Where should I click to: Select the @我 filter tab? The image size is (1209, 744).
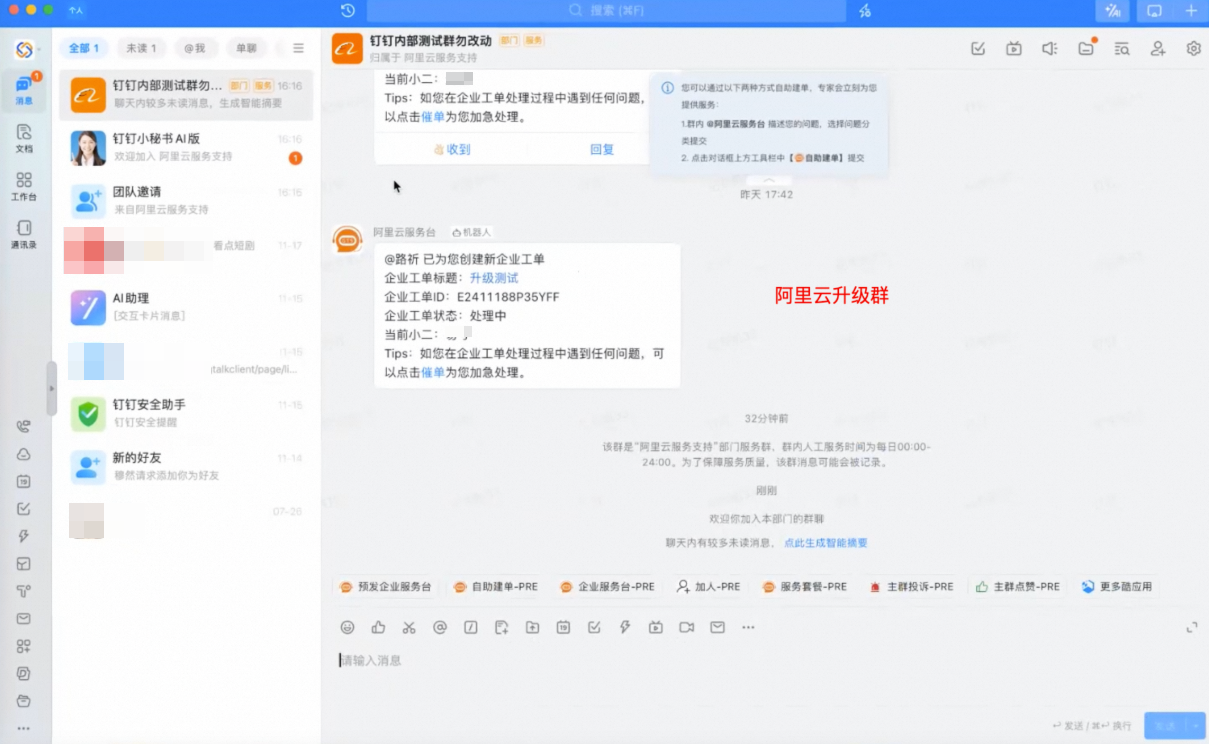[x=195, y=48]
